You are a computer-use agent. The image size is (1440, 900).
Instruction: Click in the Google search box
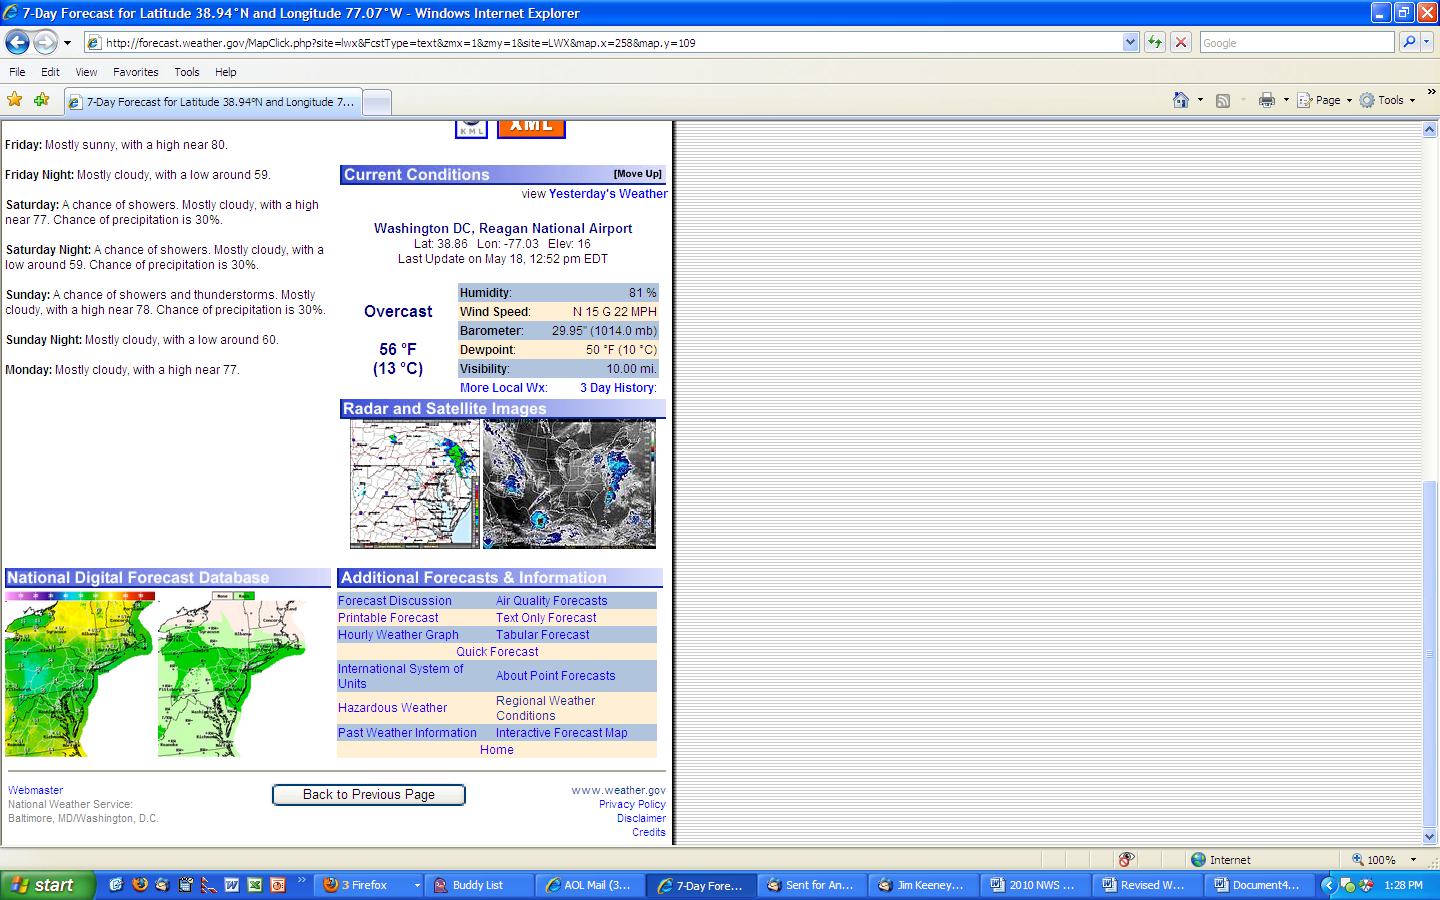[x=1297, y=42]
